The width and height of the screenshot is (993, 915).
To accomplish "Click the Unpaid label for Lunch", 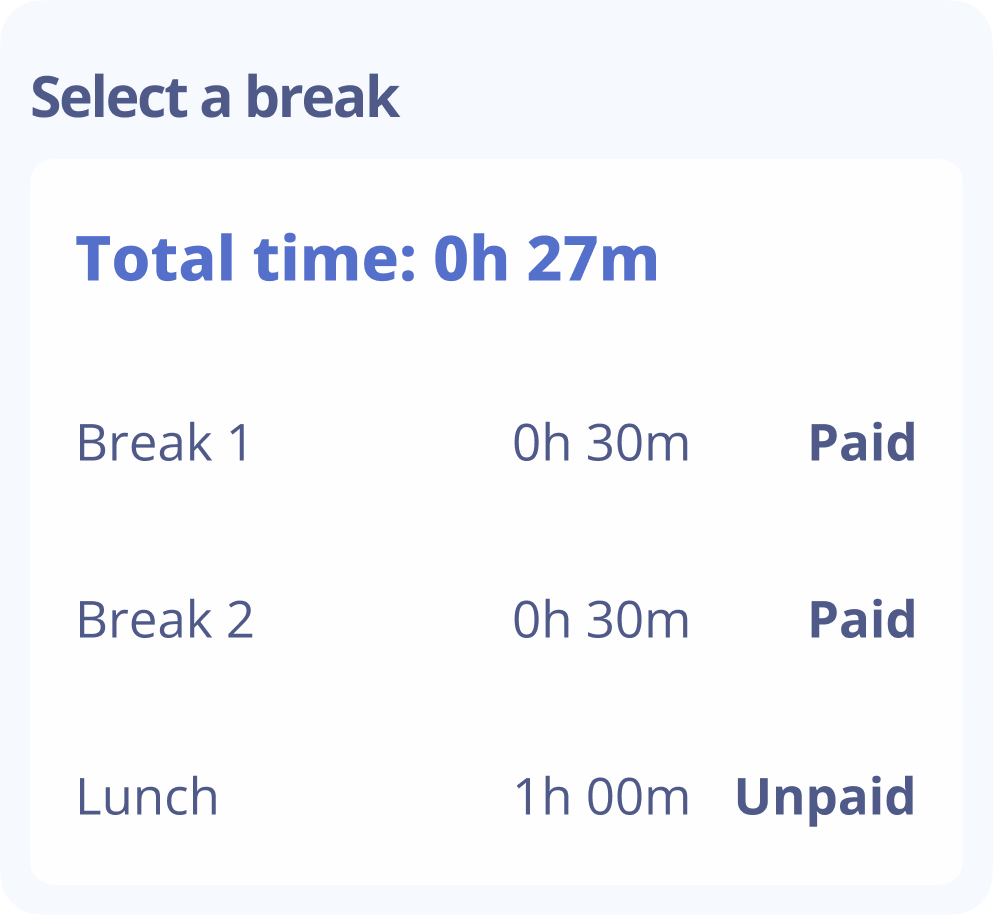I will pyautogui.click(x=825, y=797).
